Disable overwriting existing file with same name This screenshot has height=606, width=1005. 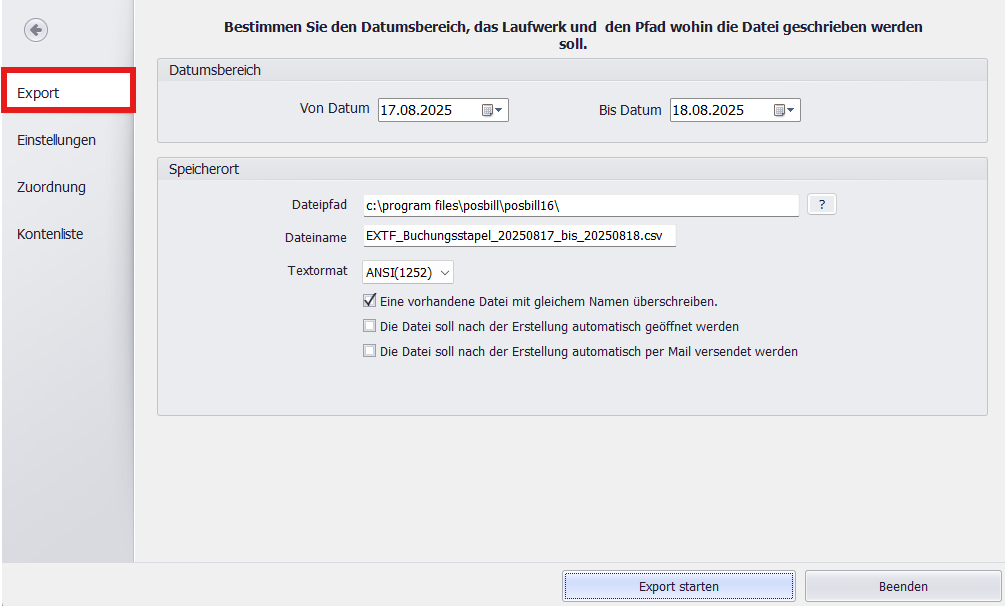[369, 301]
